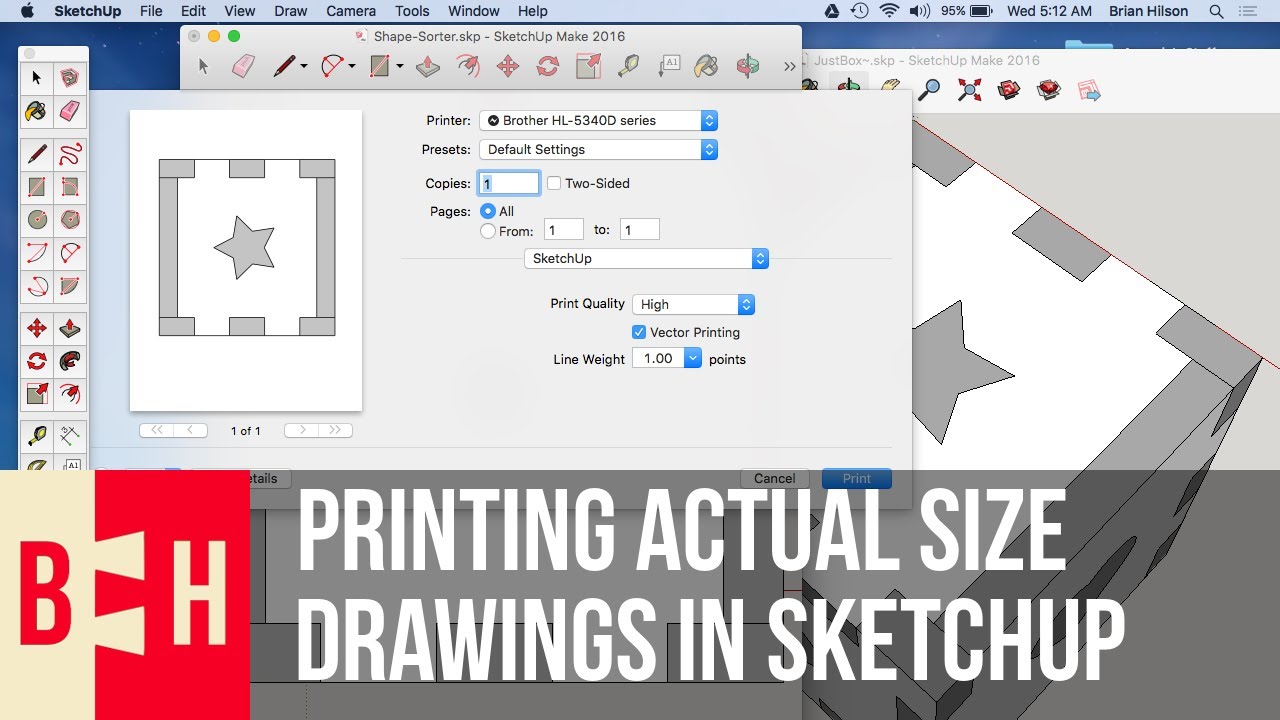Image resolution: width=1280 pixels, height=720 pixels.
Task: Select the Pie tool in the palette
Action: 69,285
